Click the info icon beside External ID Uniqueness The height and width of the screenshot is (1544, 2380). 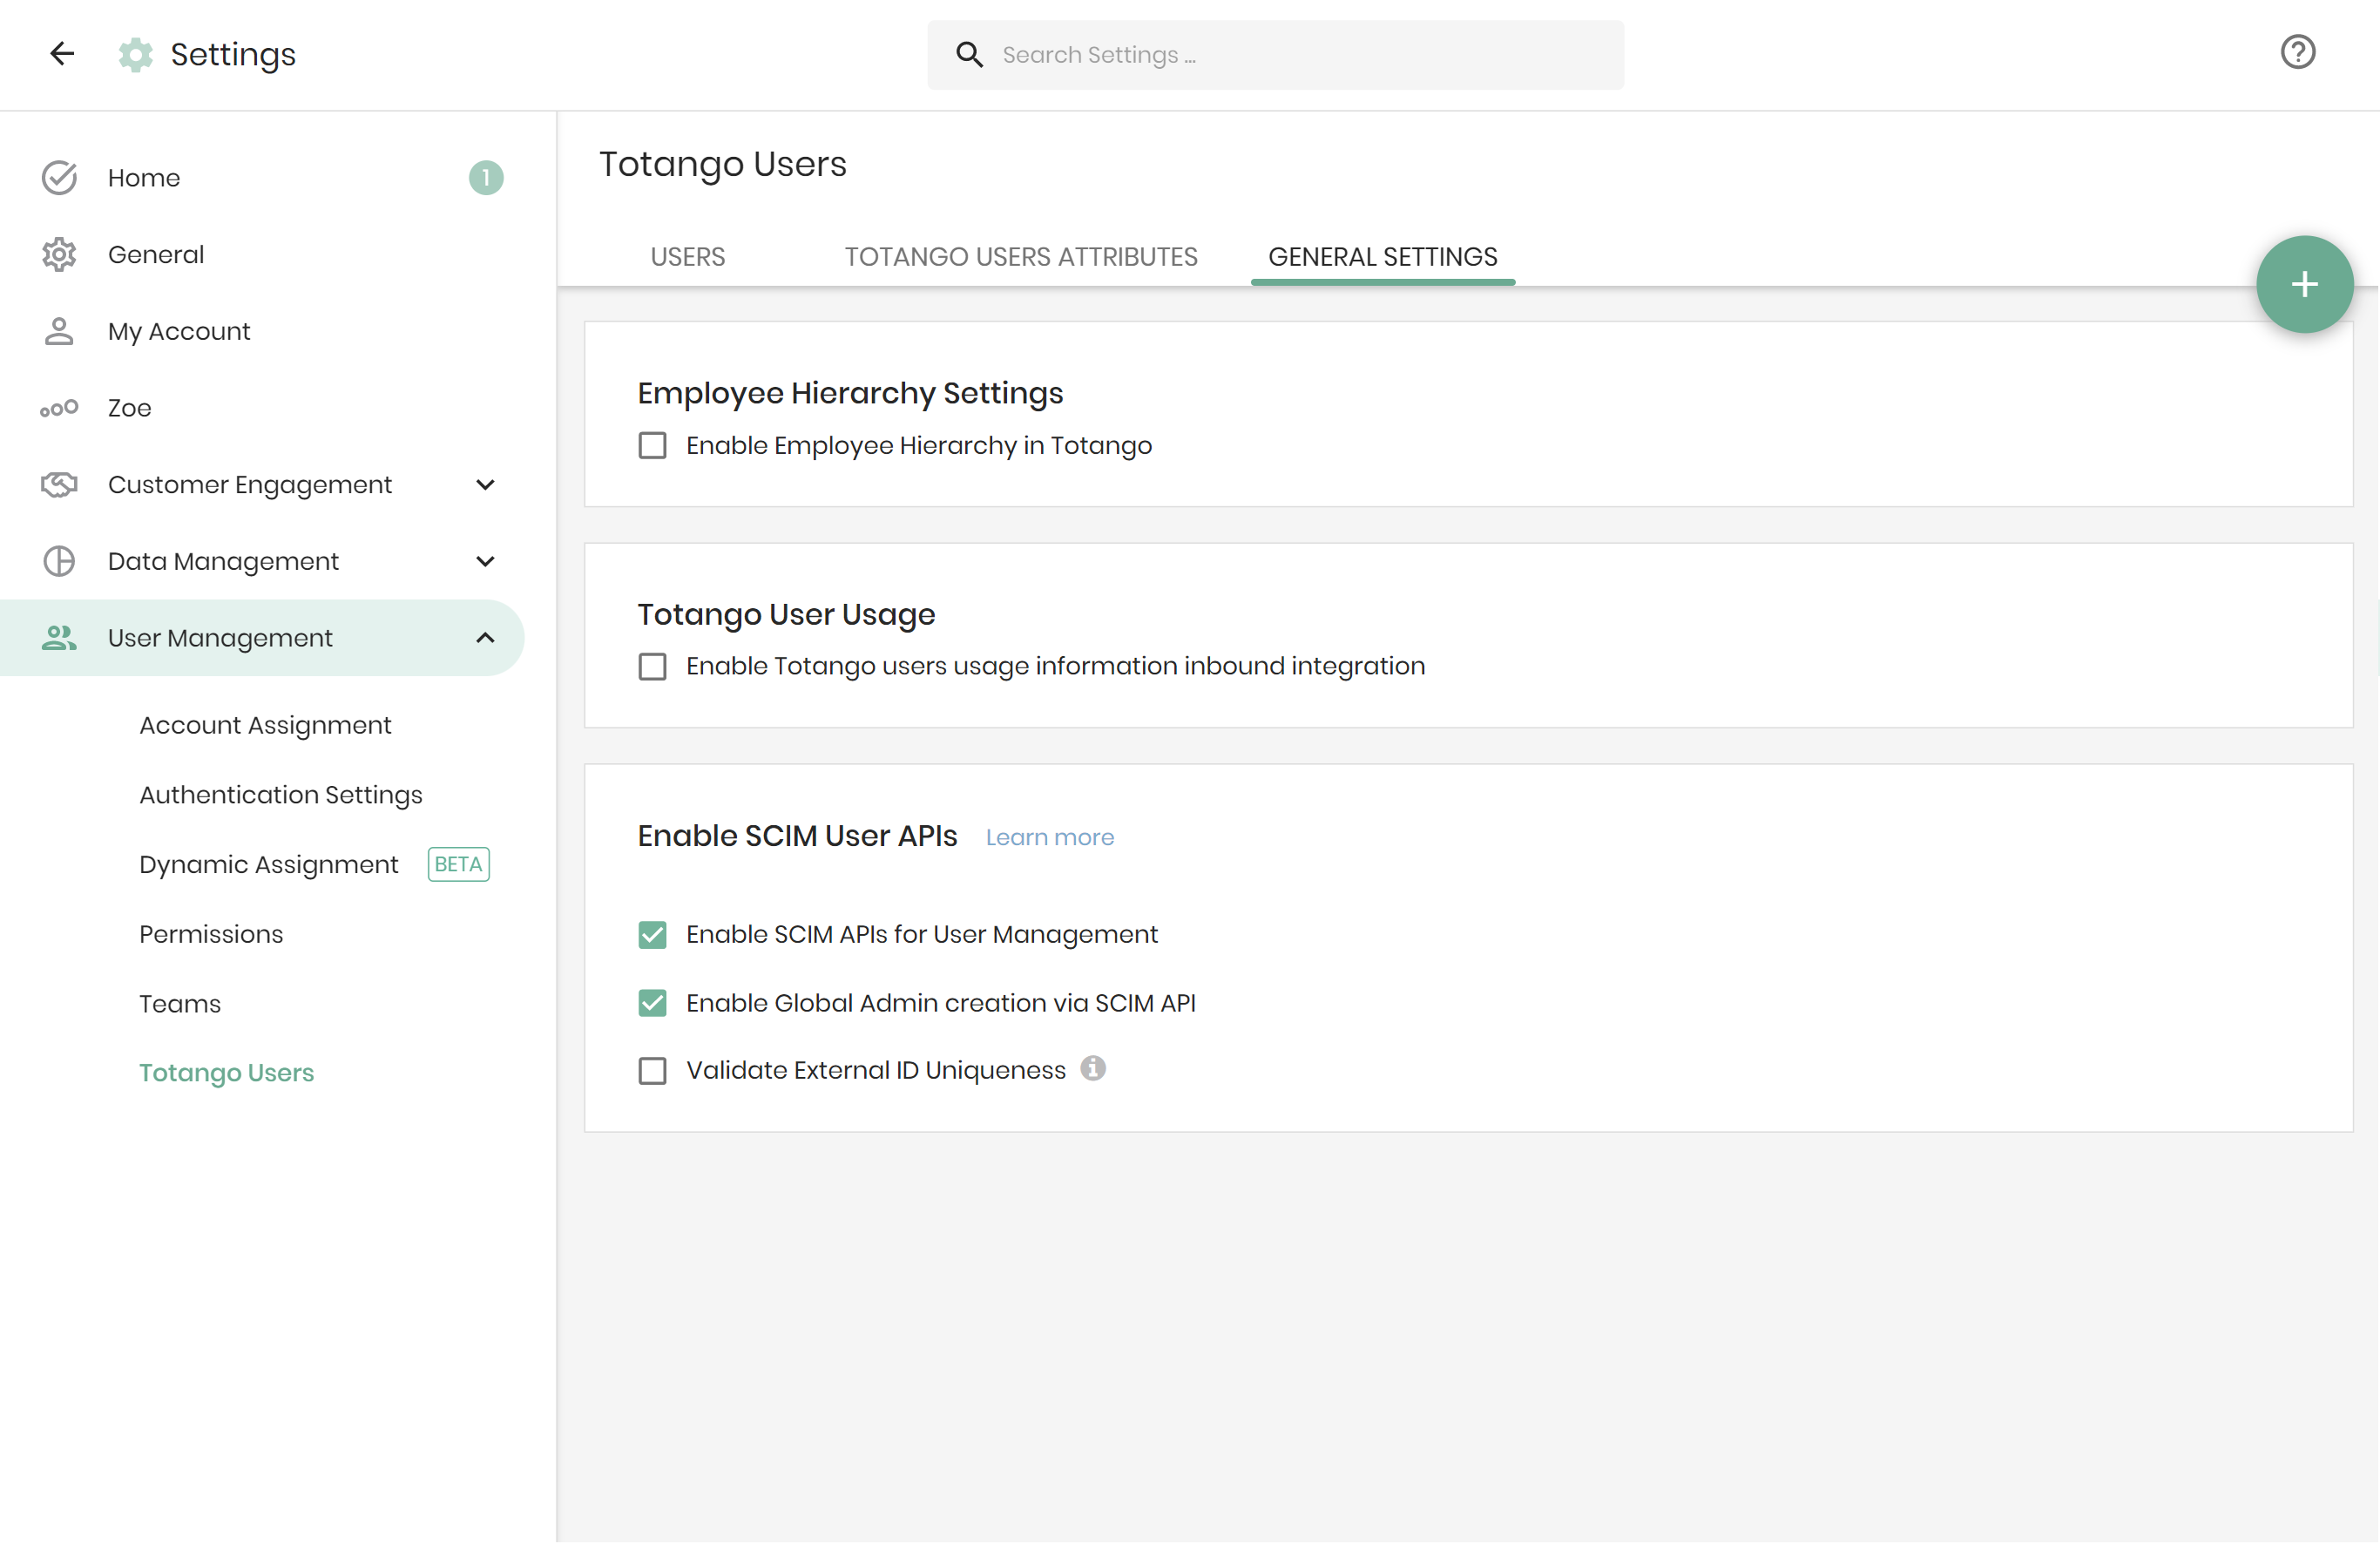tap(1093, 1069)
